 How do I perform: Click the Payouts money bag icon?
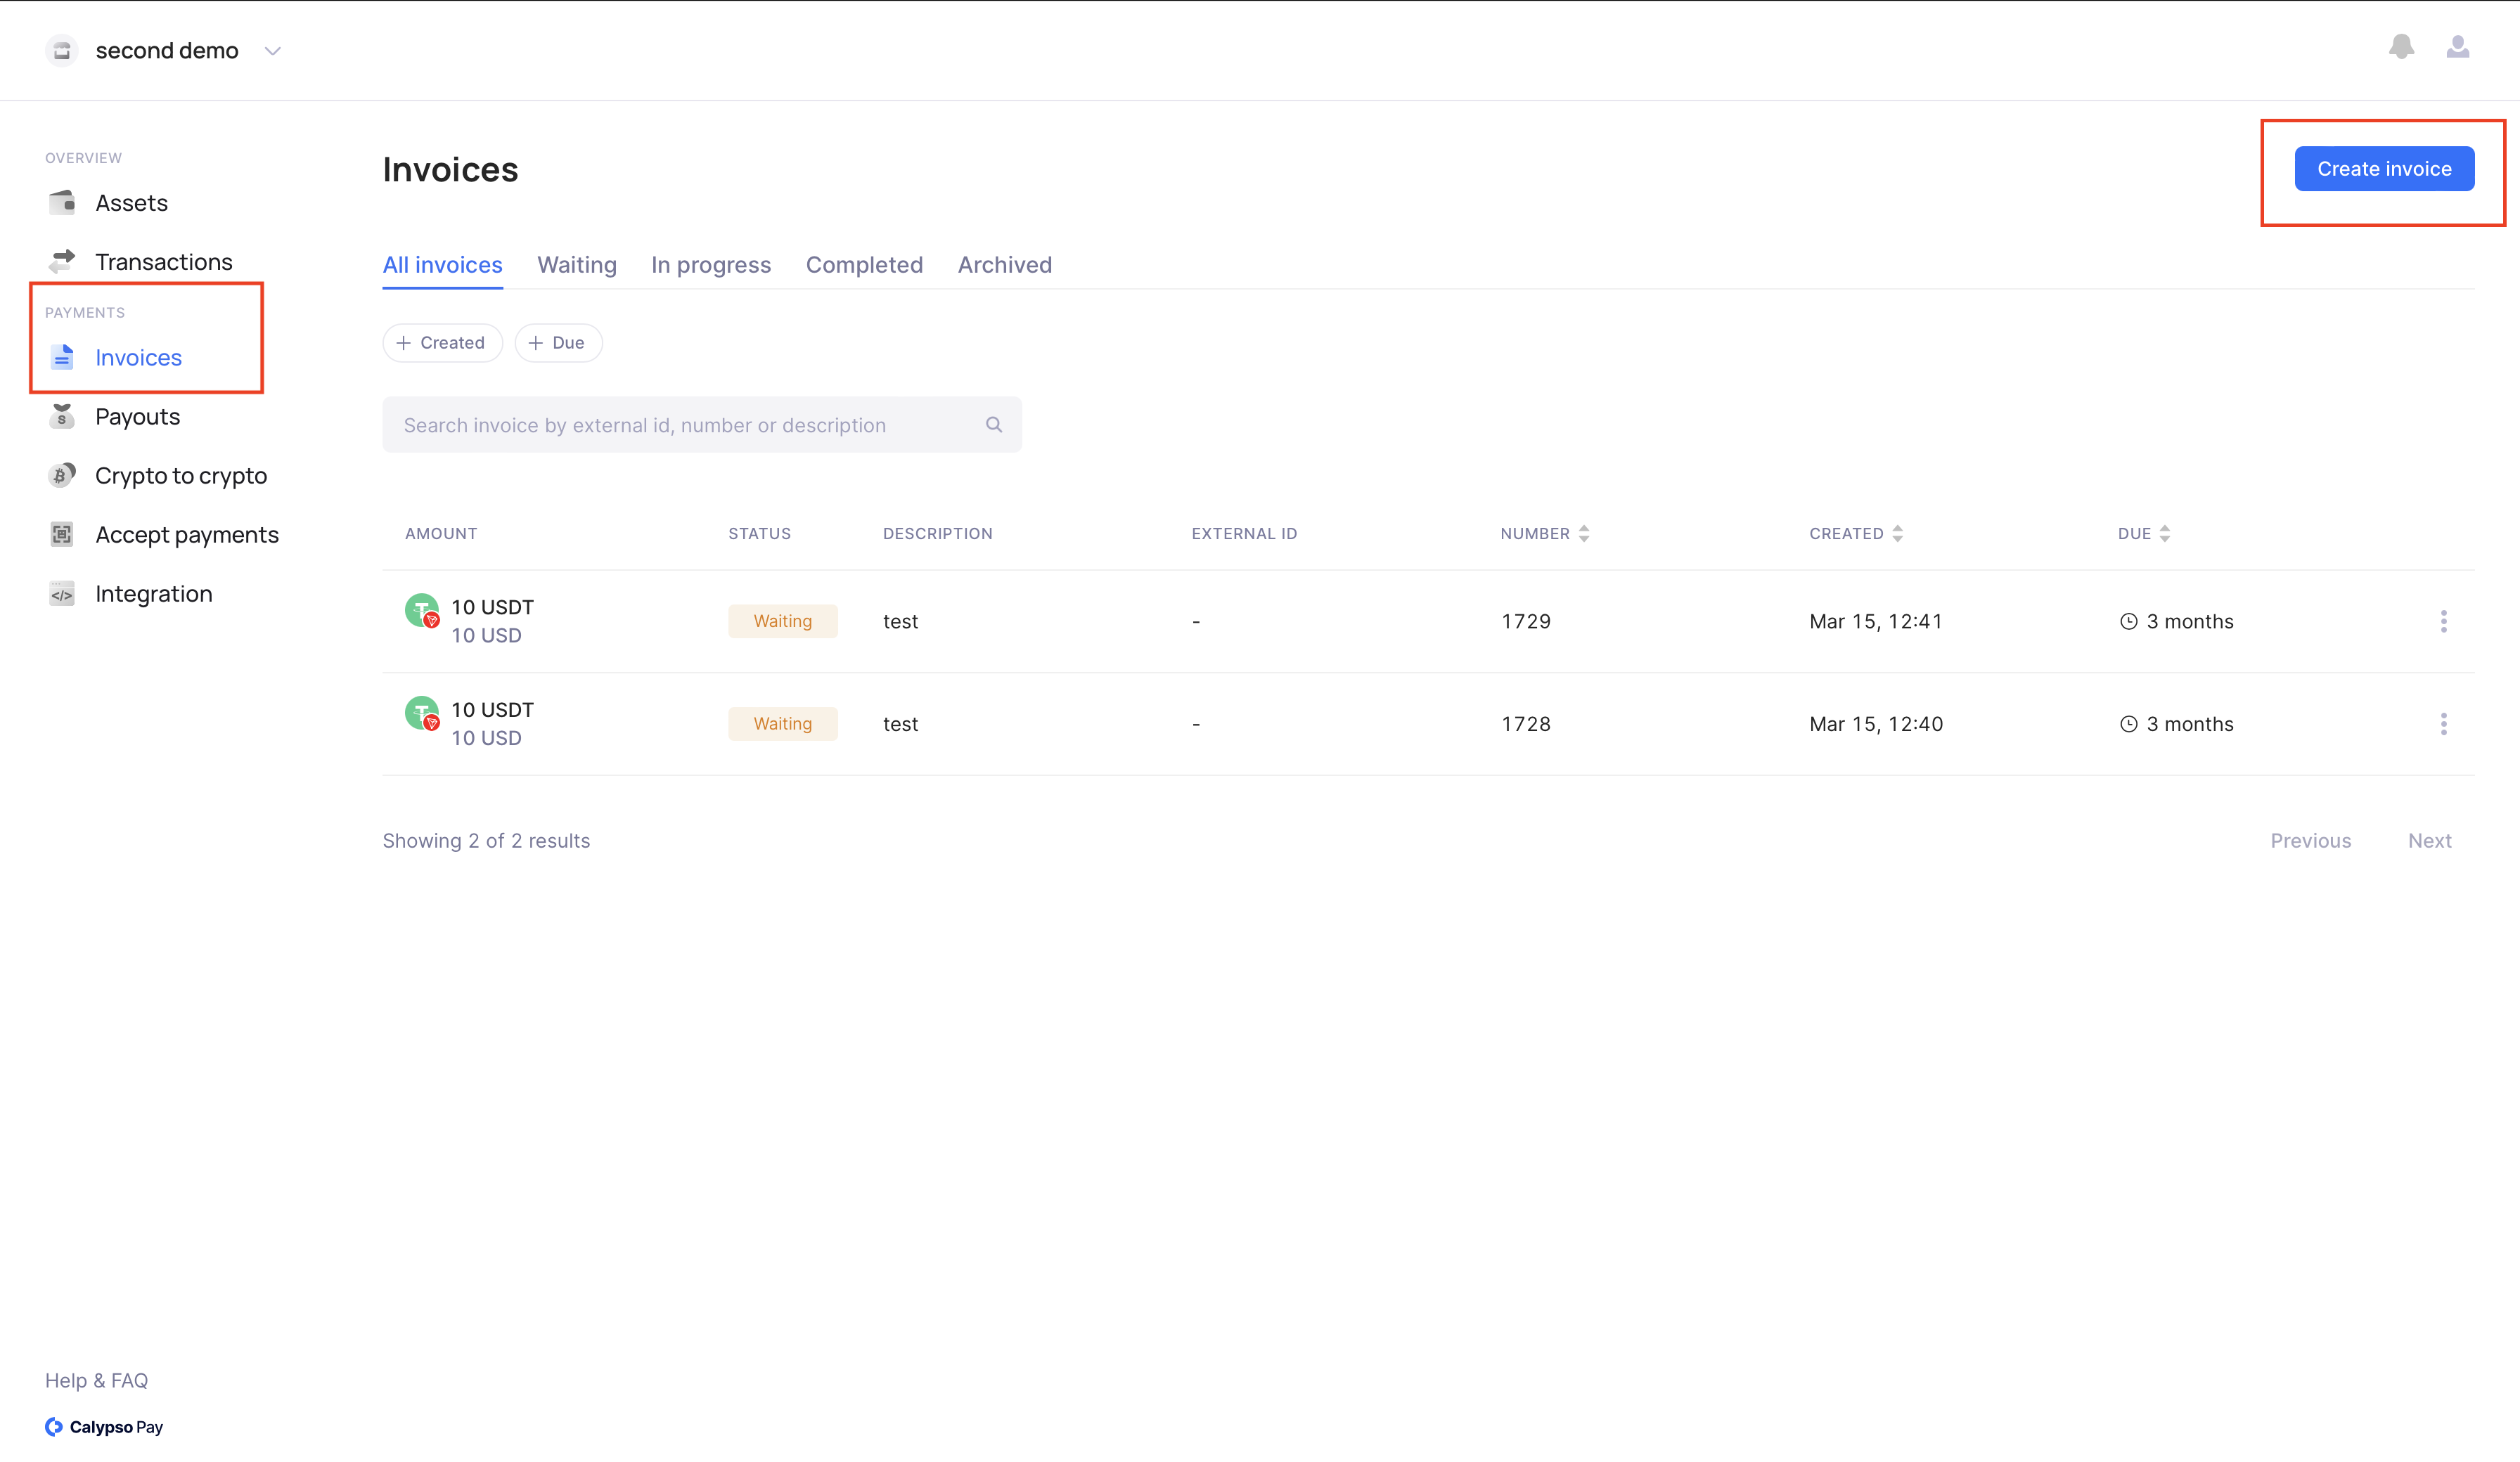click(62, 416)
